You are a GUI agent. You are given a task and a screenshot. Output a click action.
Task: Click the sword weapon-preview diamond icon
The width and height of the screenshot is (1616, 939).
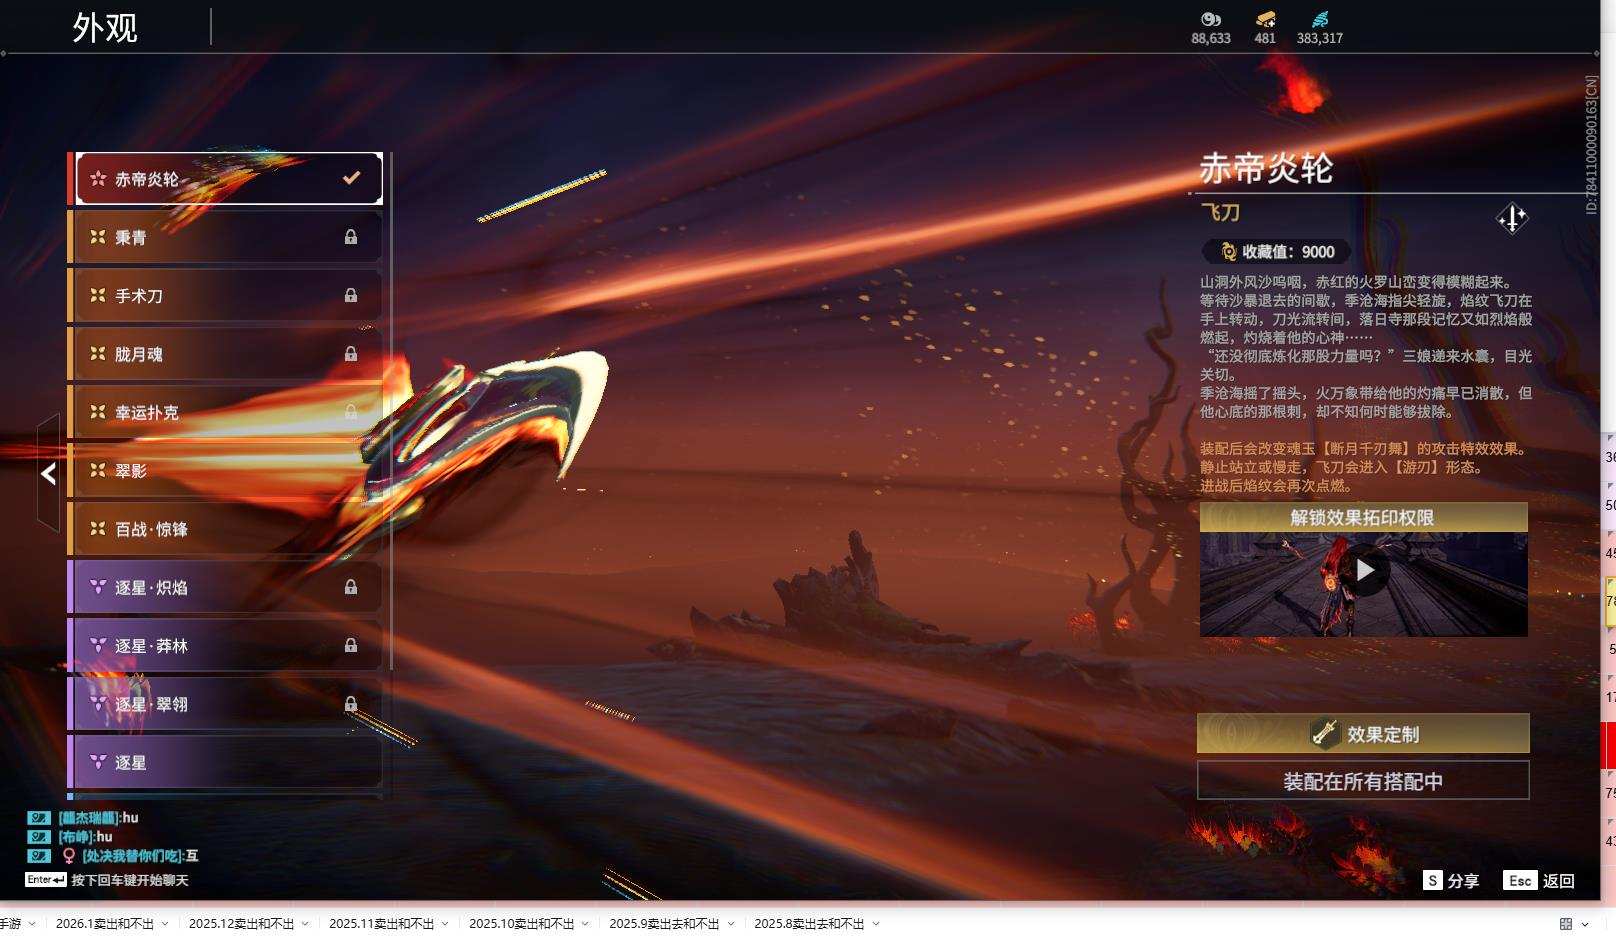tap(1512, 218)
